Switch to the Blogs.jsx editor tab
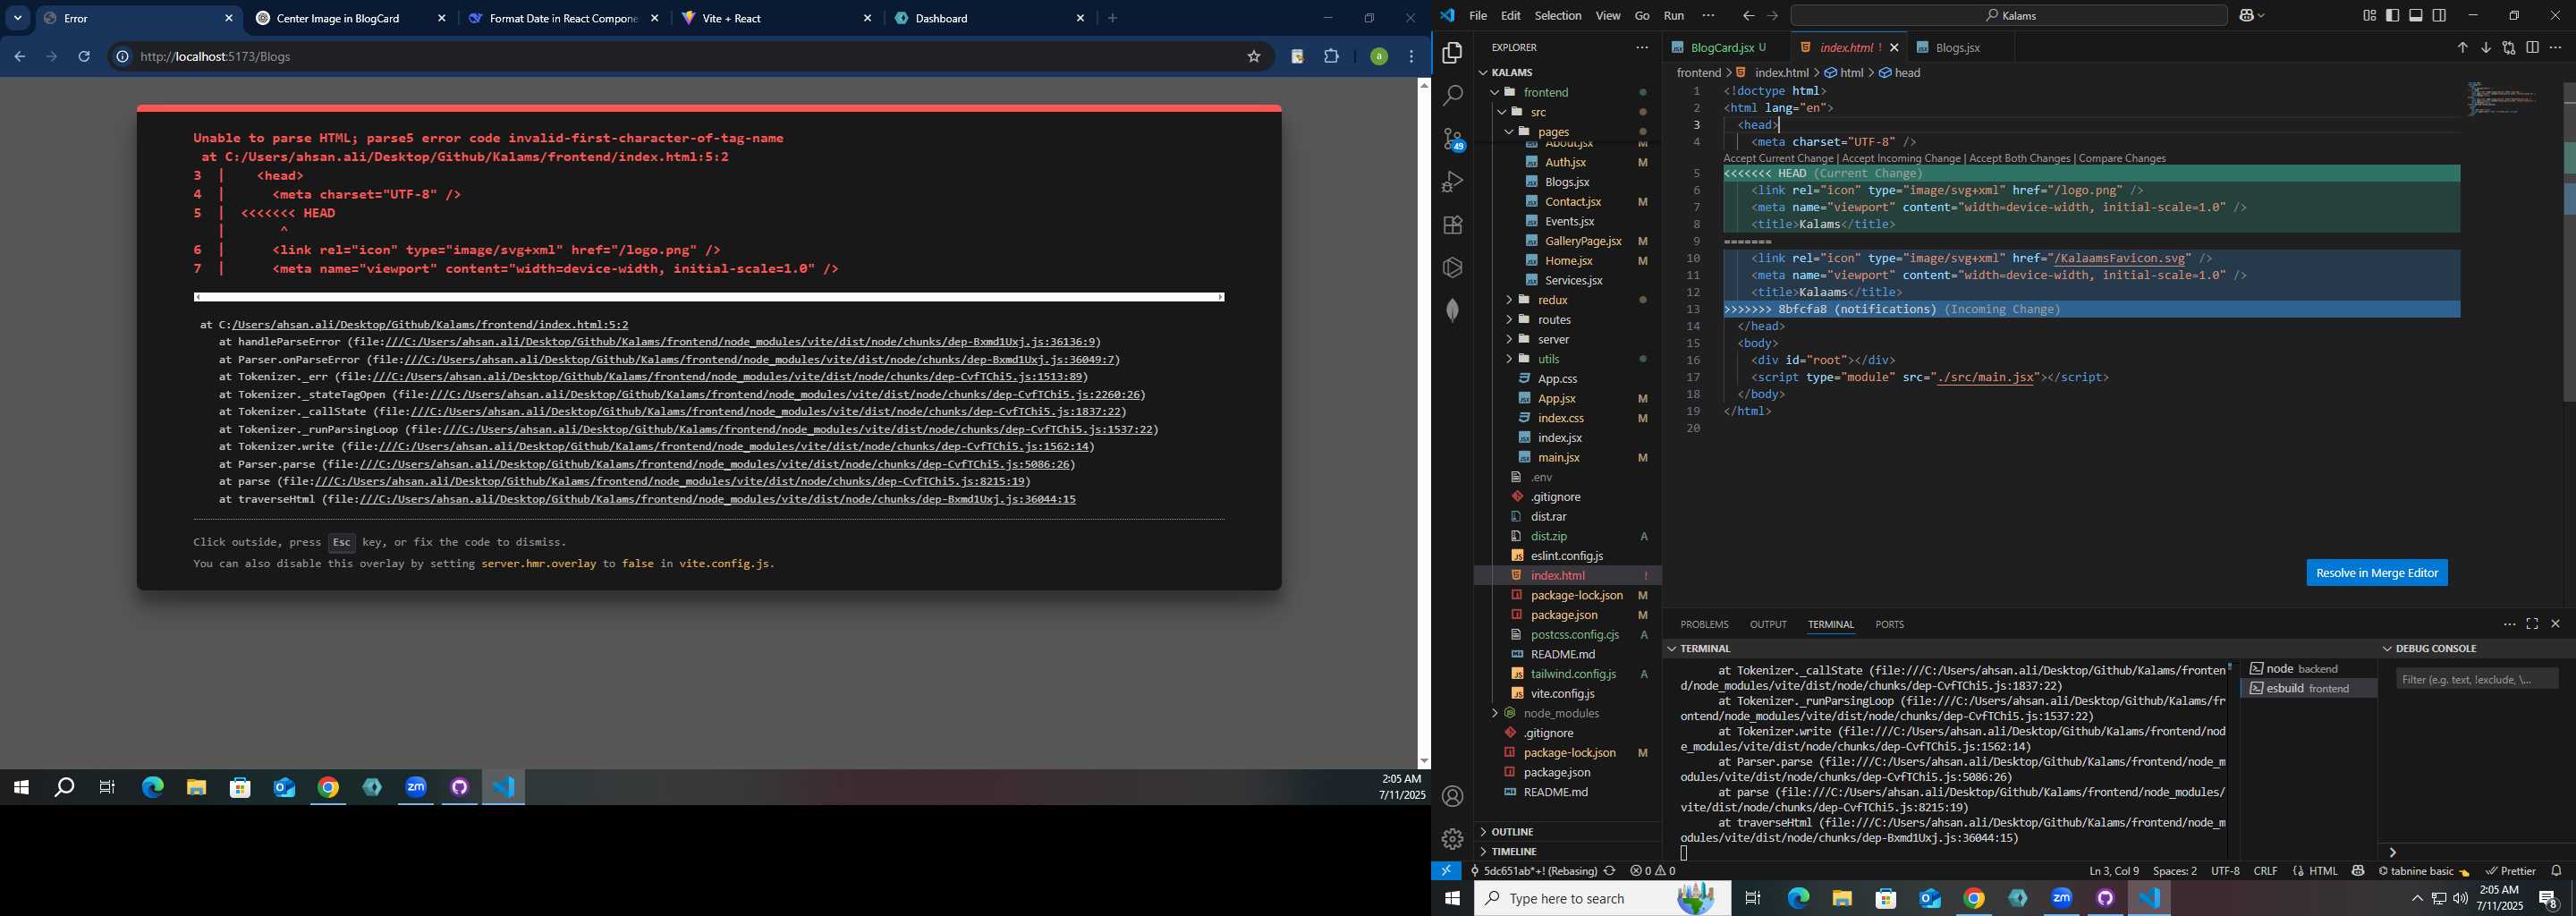The height and width of the screenshot is (916, 2576). pos(1958,48)
